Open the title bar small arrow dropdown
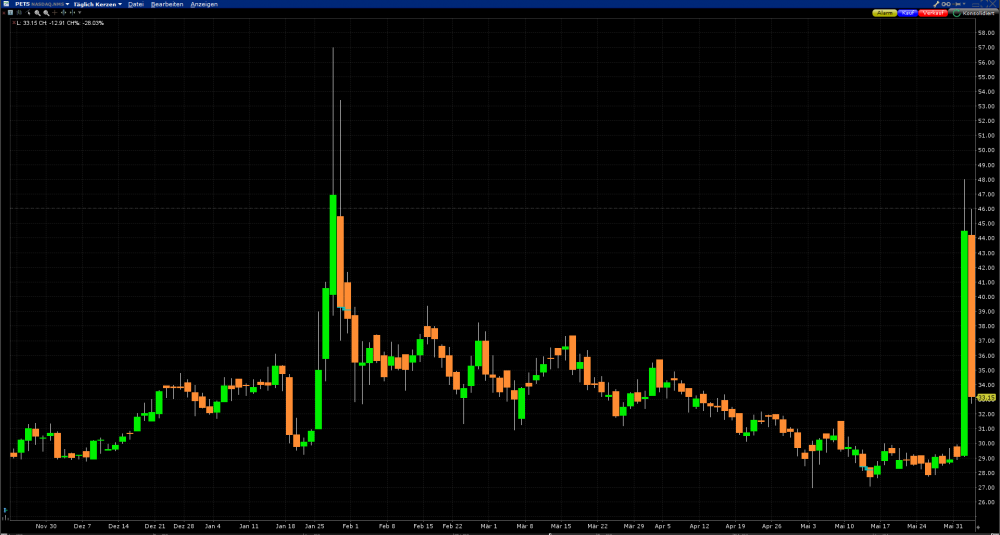Screen dimensions: 1000x535 tap(964, 4)
